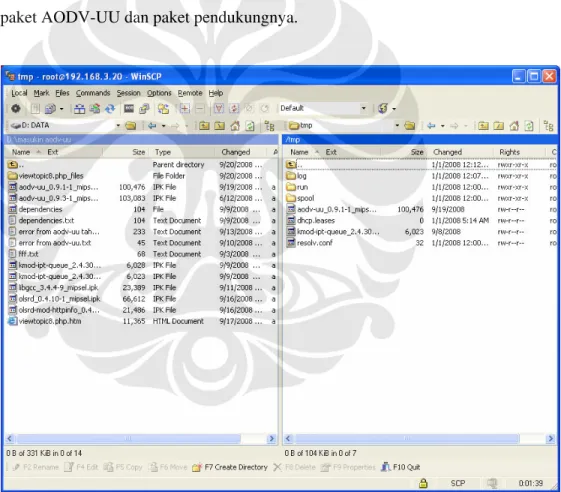Image resolution: width=561 pixels, height=492 pixels.
Task: Go back in local panel history
Action: tap(152, 126)
